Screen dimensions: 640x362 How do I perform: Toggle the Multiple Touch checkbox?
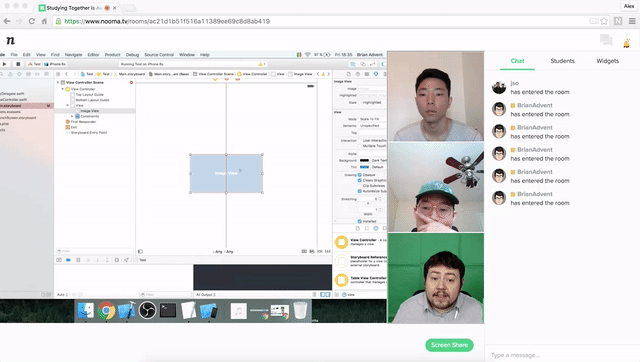click(360, 146)
